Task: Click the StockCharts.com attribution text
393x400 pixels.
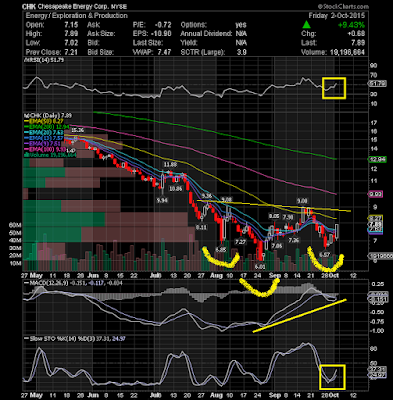Action: pos(343,6)
